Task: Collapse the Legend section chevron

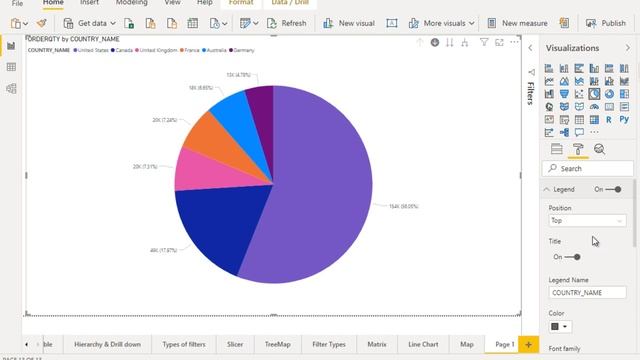Action: pos(547,189)
